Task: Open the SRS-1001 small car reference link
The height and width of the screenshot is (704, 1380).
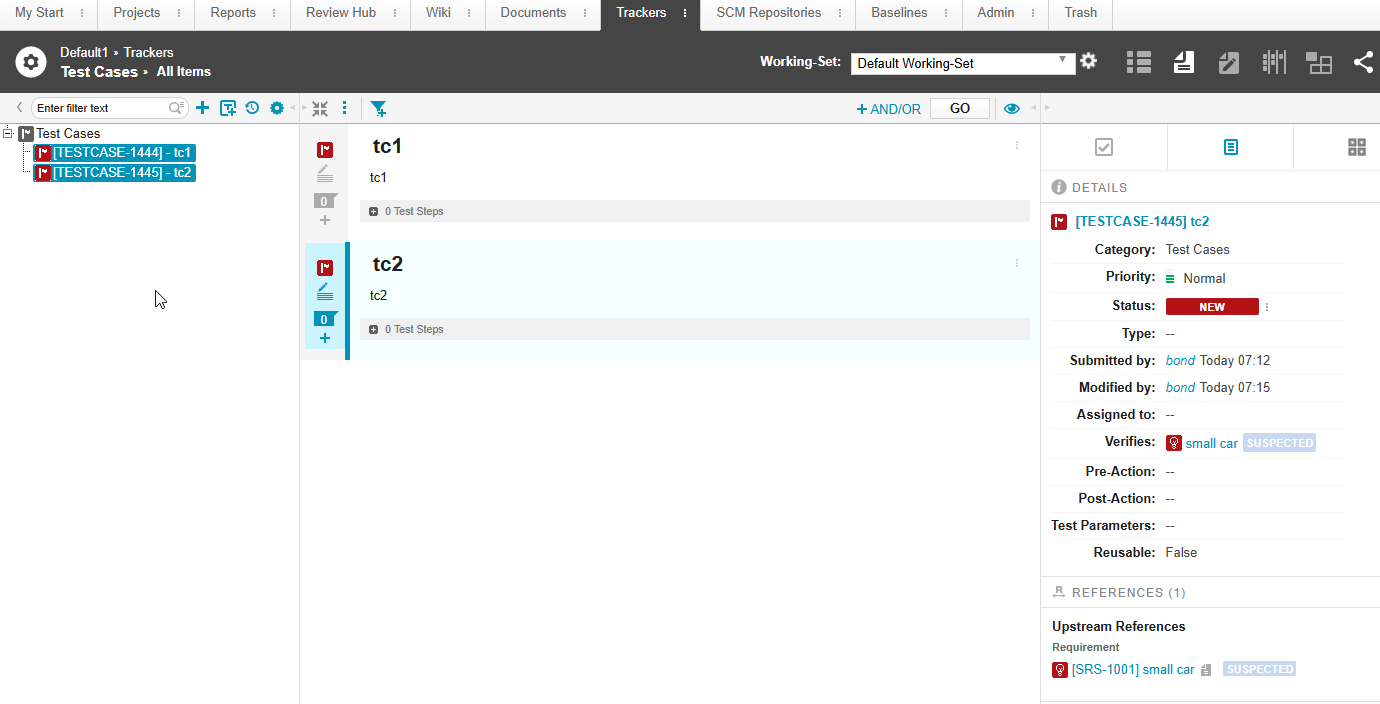Action: click(x=1132, y=669)
